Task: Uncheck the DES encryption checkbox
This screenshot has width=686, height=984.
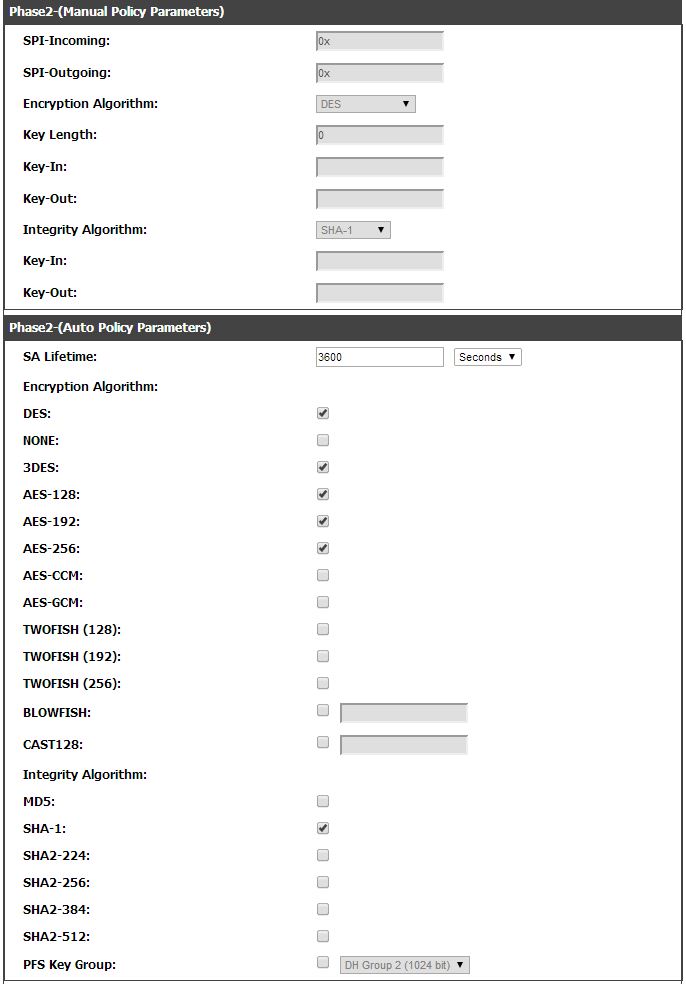Action: click(322, 413)
